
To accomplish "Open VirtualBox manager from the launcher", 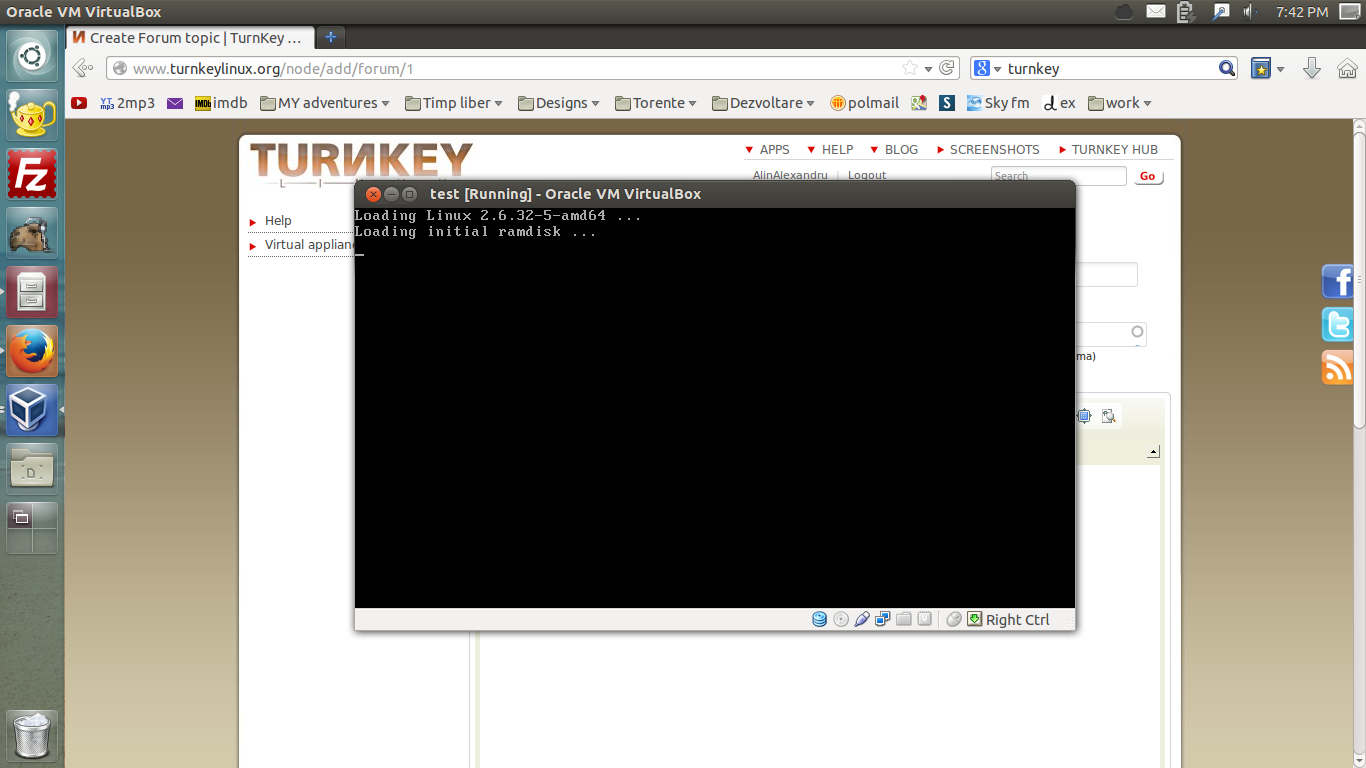I will [32, 410].
